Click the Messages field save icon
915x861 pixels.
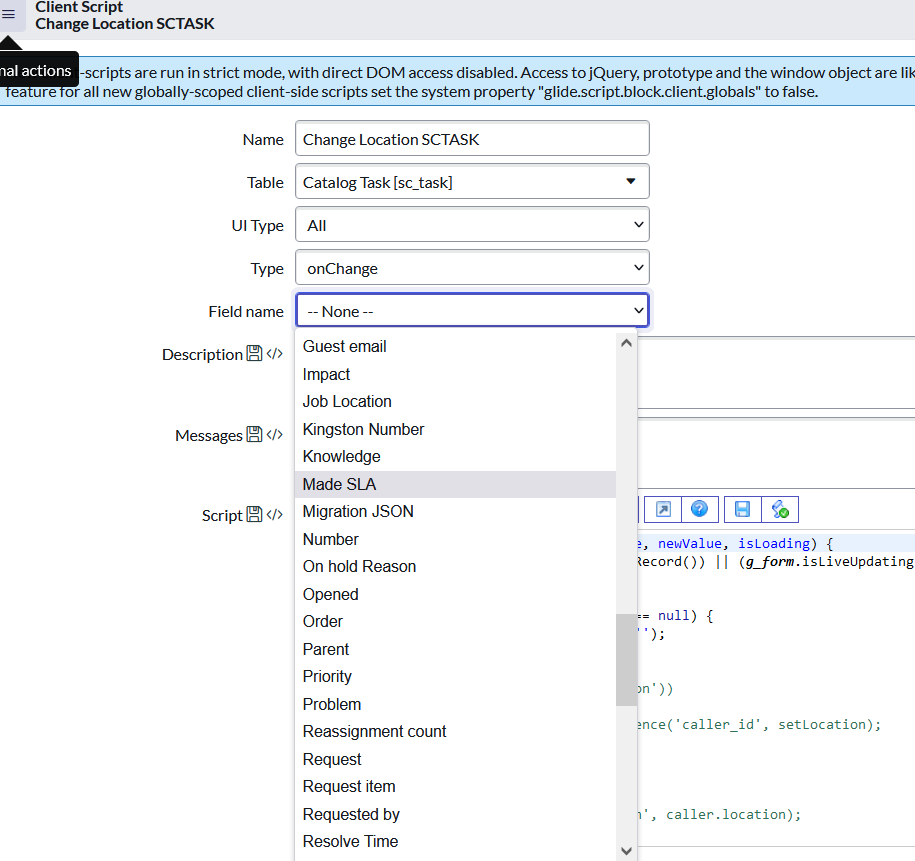254,434
